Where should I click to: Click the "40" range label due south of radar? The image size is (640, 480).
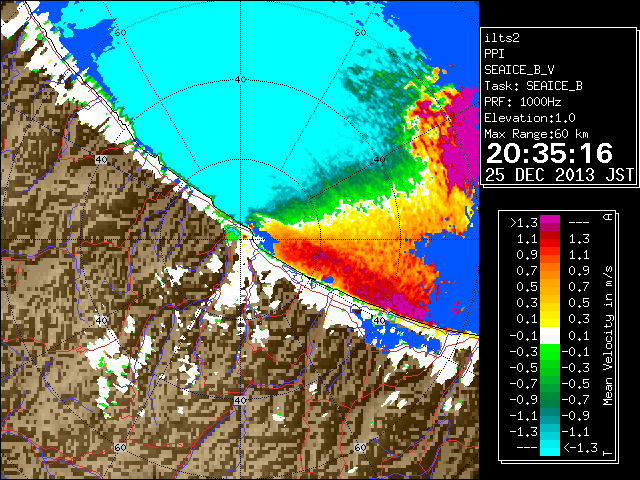click(240, 401)
